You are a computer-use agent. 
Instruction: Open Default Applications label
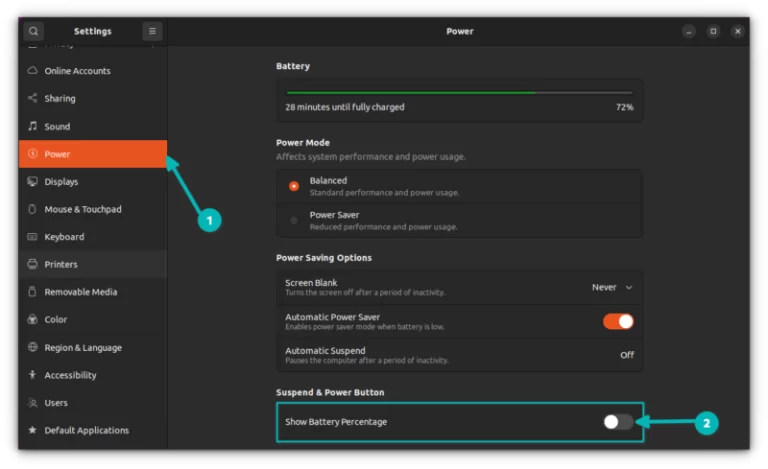click(x=87, y=430)
